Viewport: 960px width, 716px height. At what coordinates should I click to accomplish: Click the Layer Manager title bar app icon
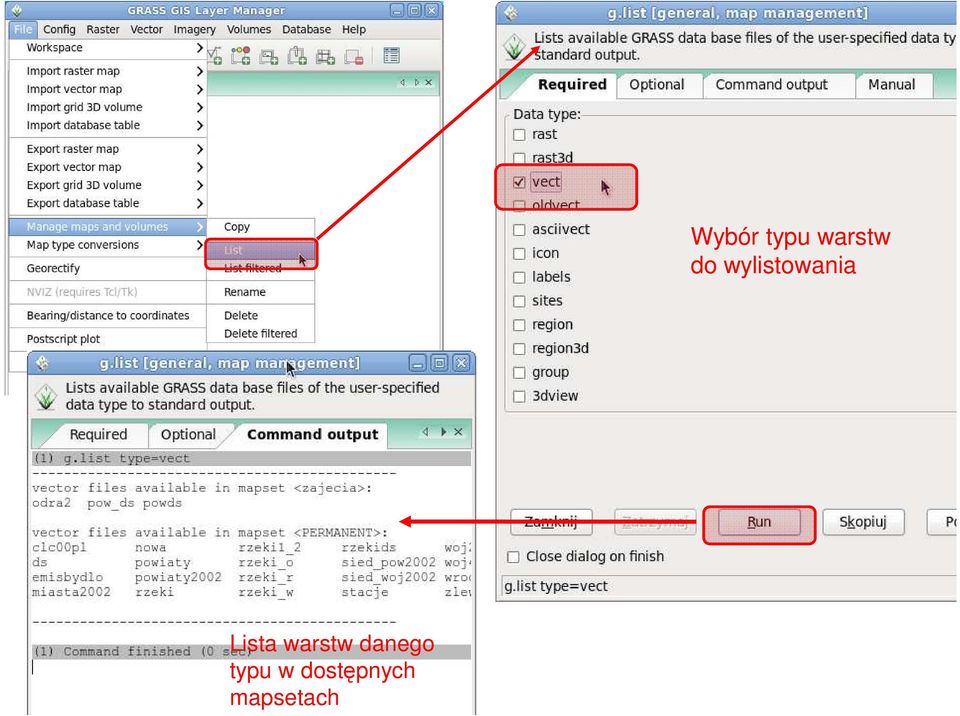tap(17, 10)
